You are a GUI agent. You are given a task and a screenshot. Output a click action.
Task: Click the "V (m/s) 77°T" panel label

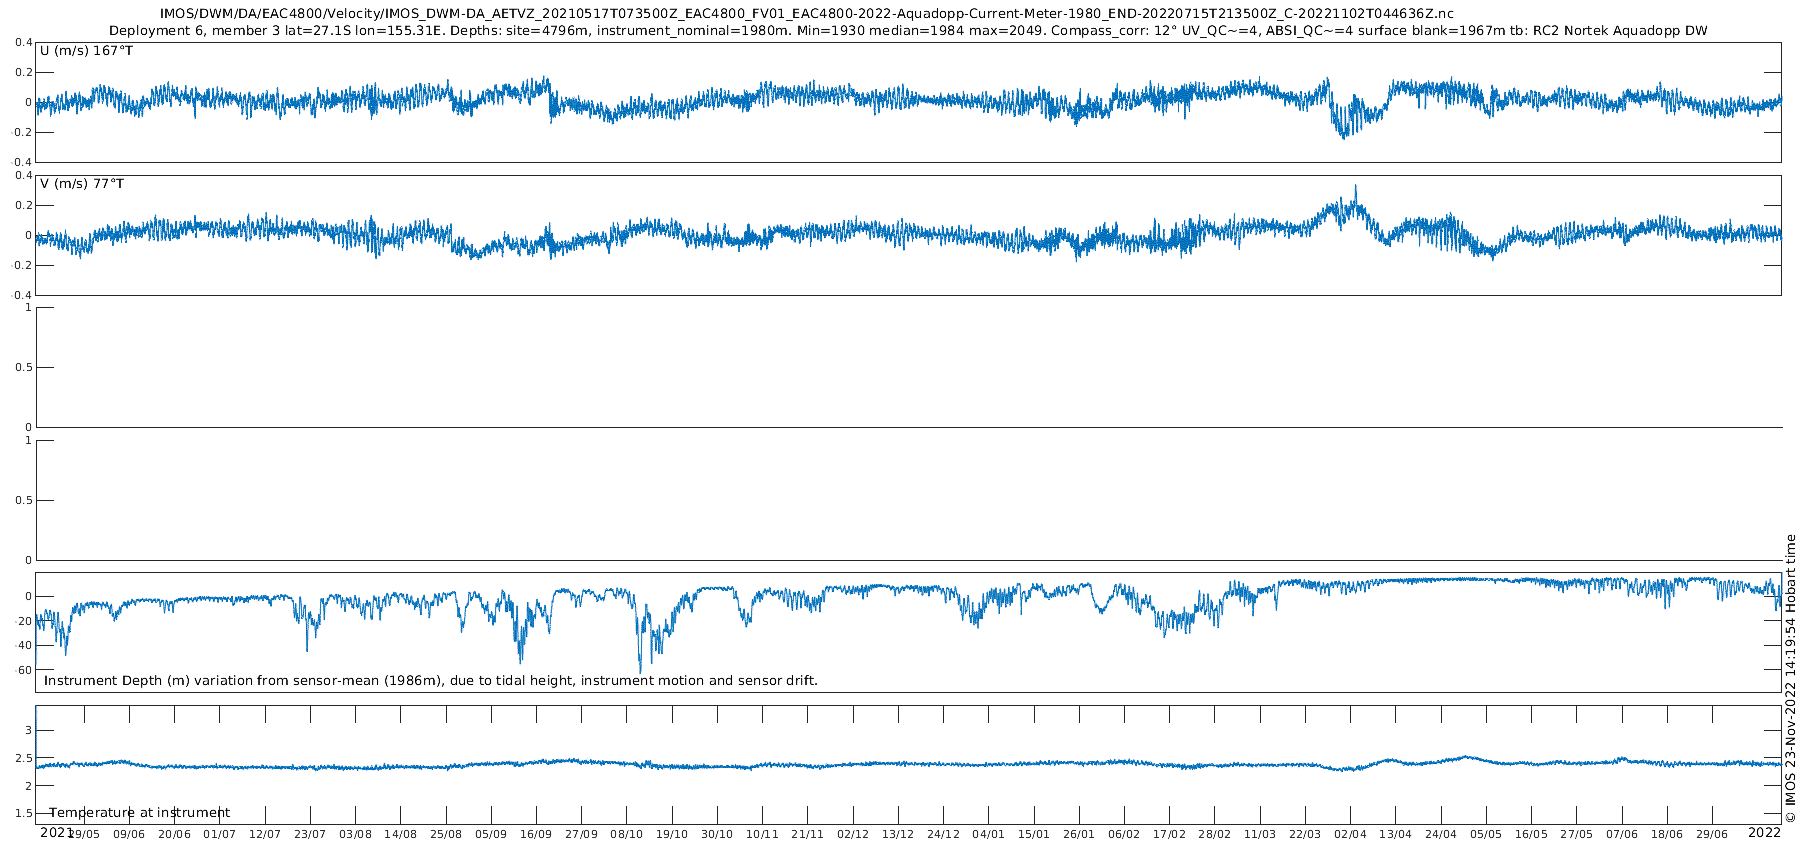(x=82, y=184)
